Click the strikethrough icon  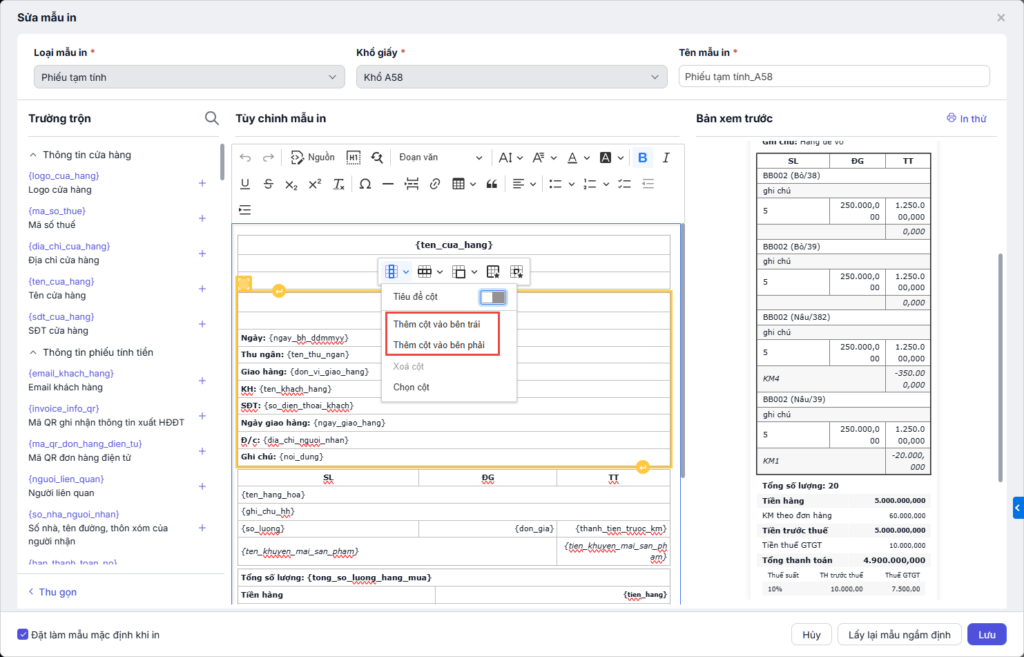268,184
